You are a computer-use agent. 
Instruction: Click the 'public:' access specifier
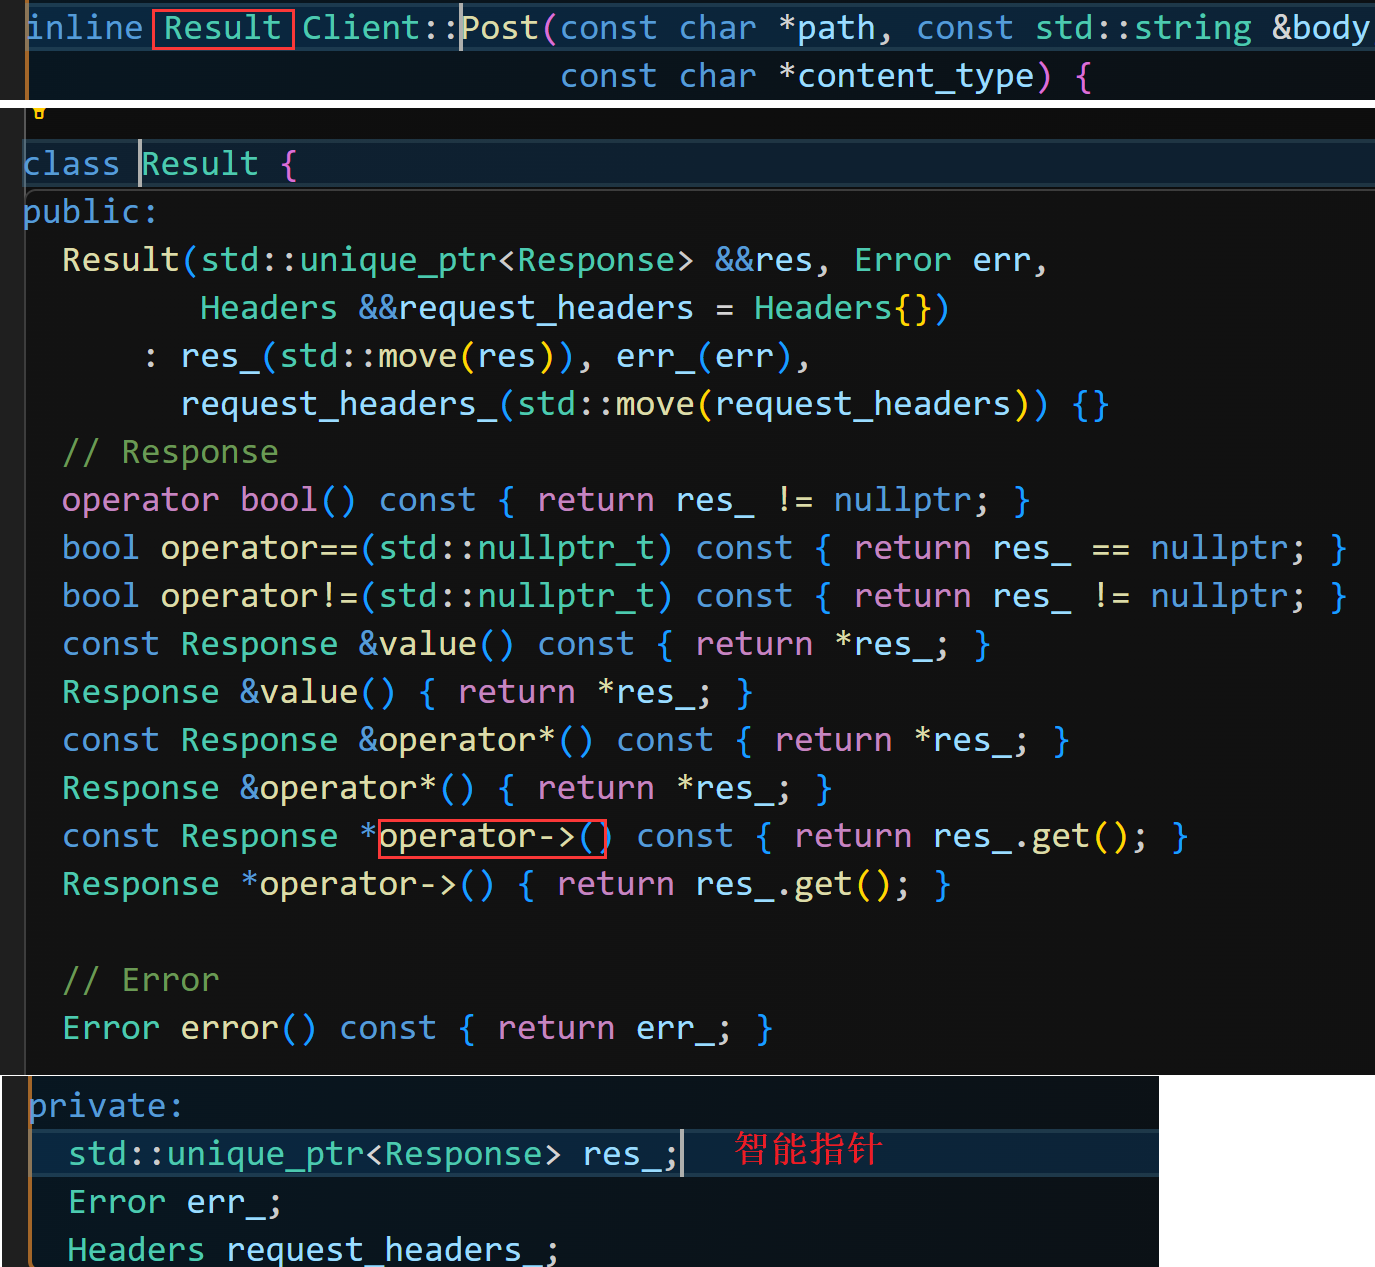[90, 212]
